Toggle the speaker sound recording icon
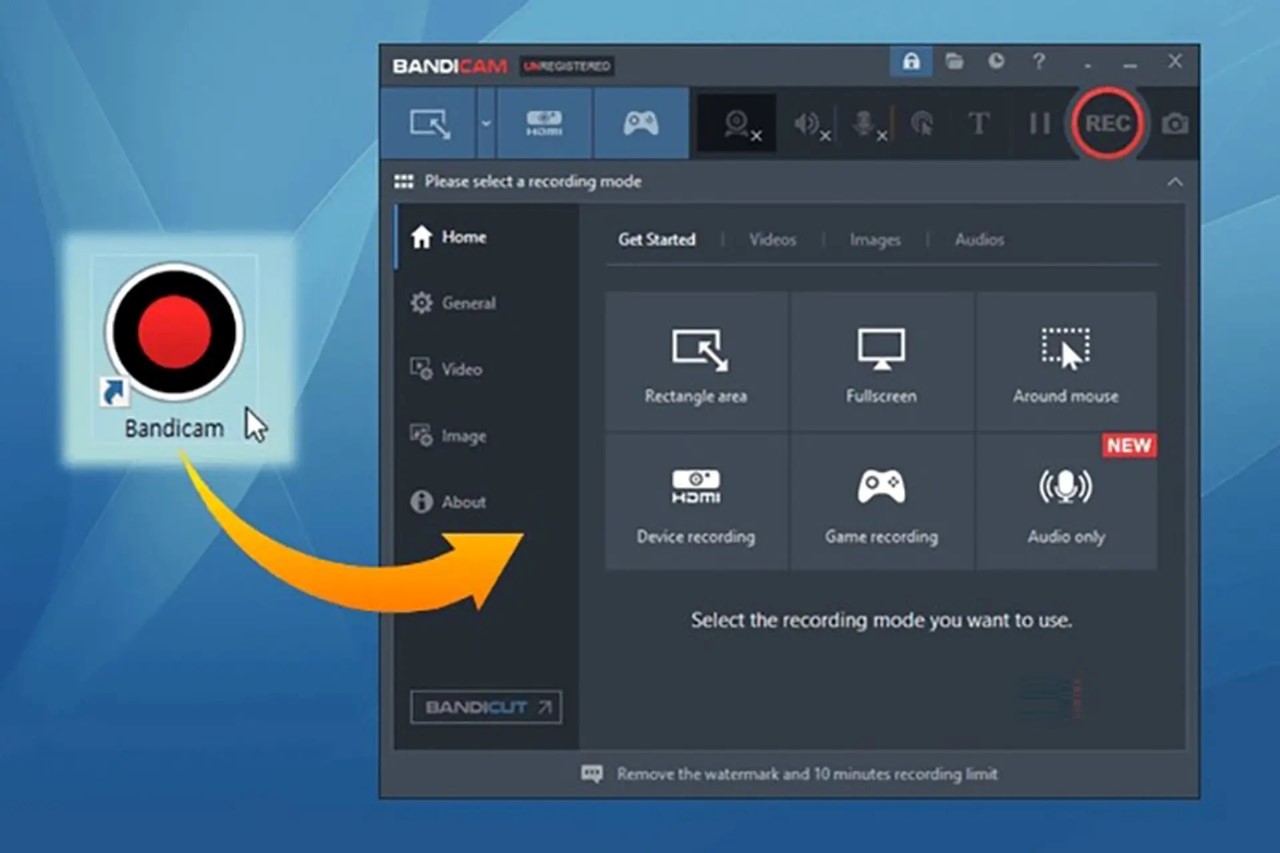The height and width of the screenshot is (853, 1280). click(x=808, y=123)
